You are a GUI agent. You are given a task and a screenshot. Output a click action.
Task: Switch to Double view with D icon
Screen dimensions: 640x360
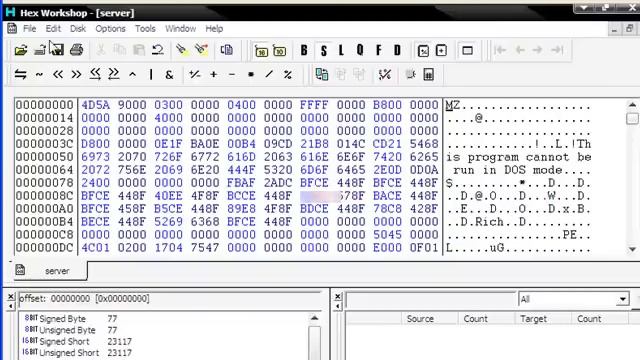tap(397, 50)
